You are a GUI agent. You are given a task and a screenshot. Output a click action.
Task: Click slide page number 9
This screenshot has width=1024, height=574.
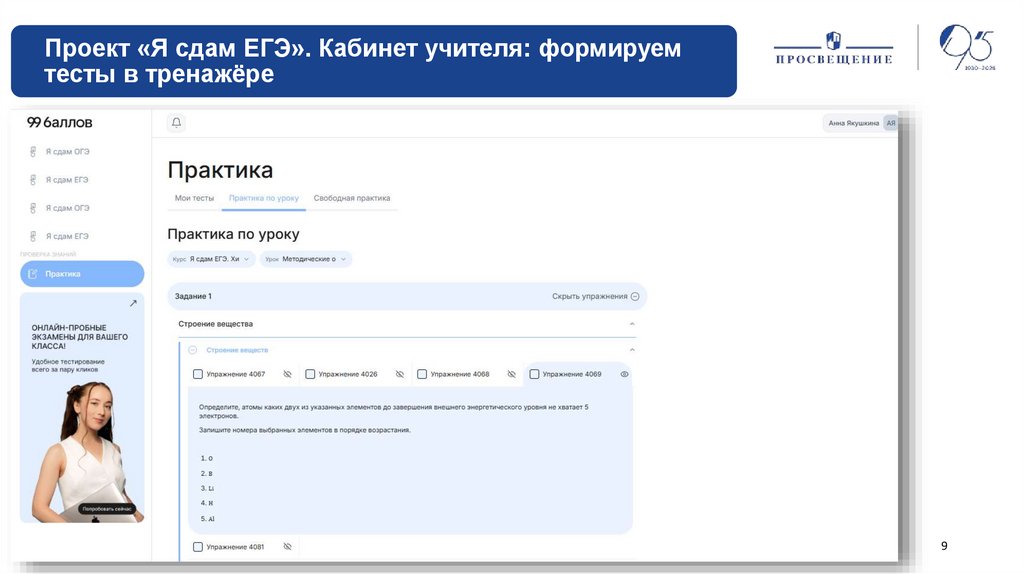[x=944, y=545]
